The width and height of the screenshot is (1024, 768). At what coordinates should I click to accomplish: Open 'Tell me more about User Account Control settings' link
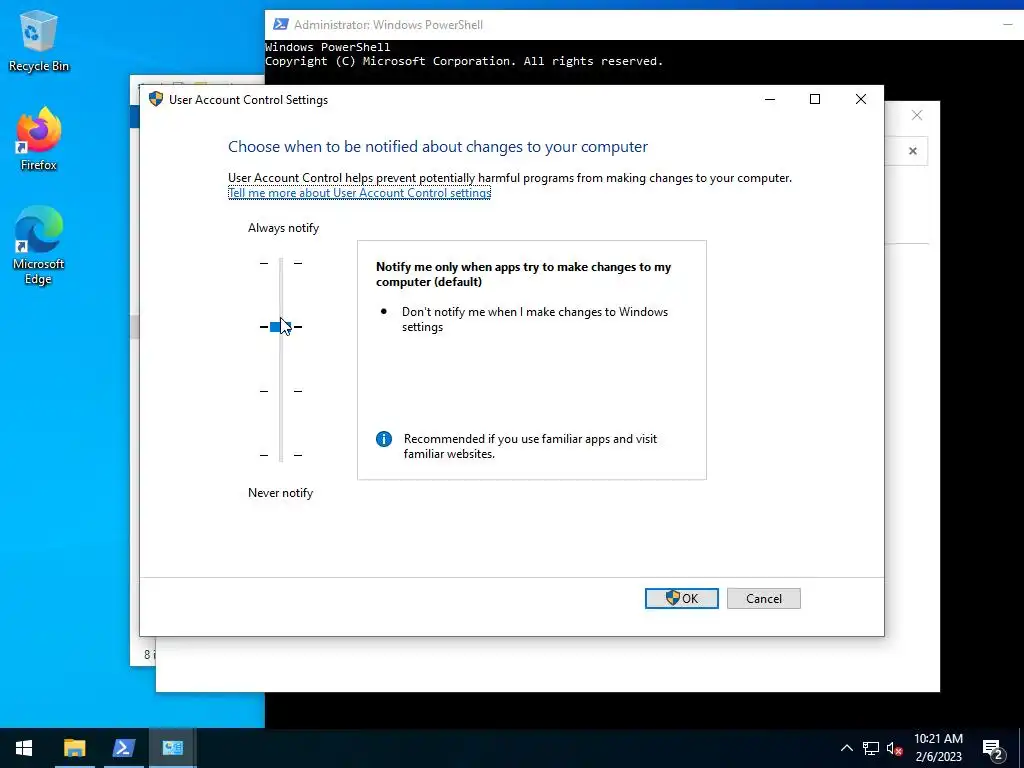tap(359, 193)
